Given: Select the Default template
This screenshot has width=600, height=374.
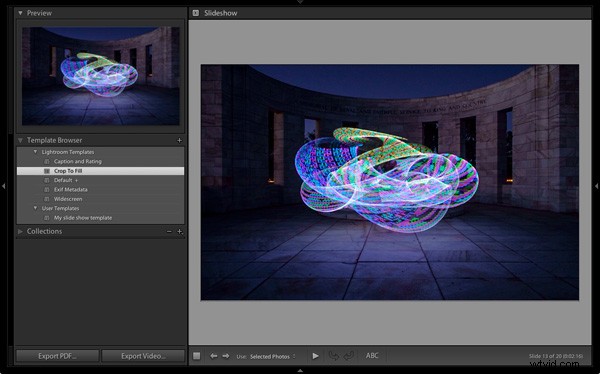Looking at the screenshot, I should pyautogui.click(x=100, y=180).
